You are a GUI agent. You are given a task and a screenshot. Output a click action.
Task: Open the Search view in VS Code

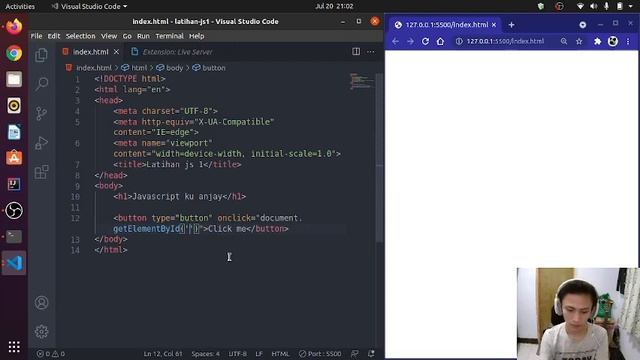point(41,84)
